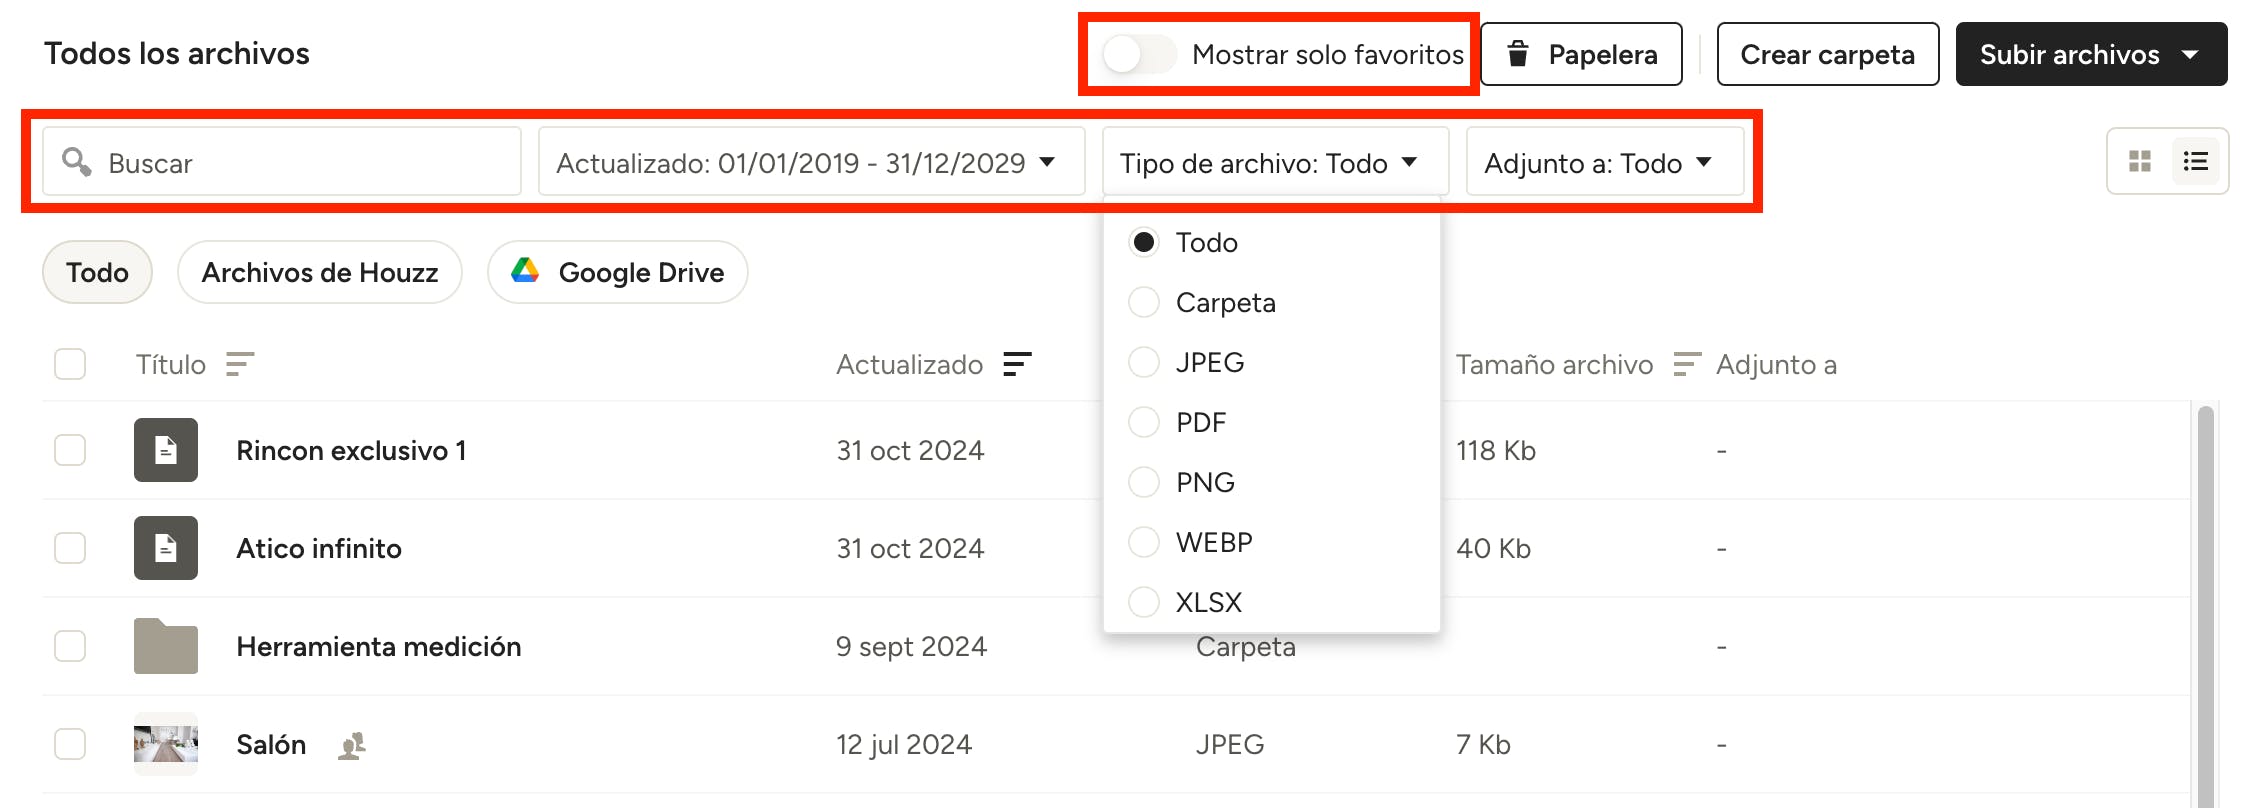2260x808 pixels.
Task: Click the shared icon beside Salón
Action: coord(351,745)
